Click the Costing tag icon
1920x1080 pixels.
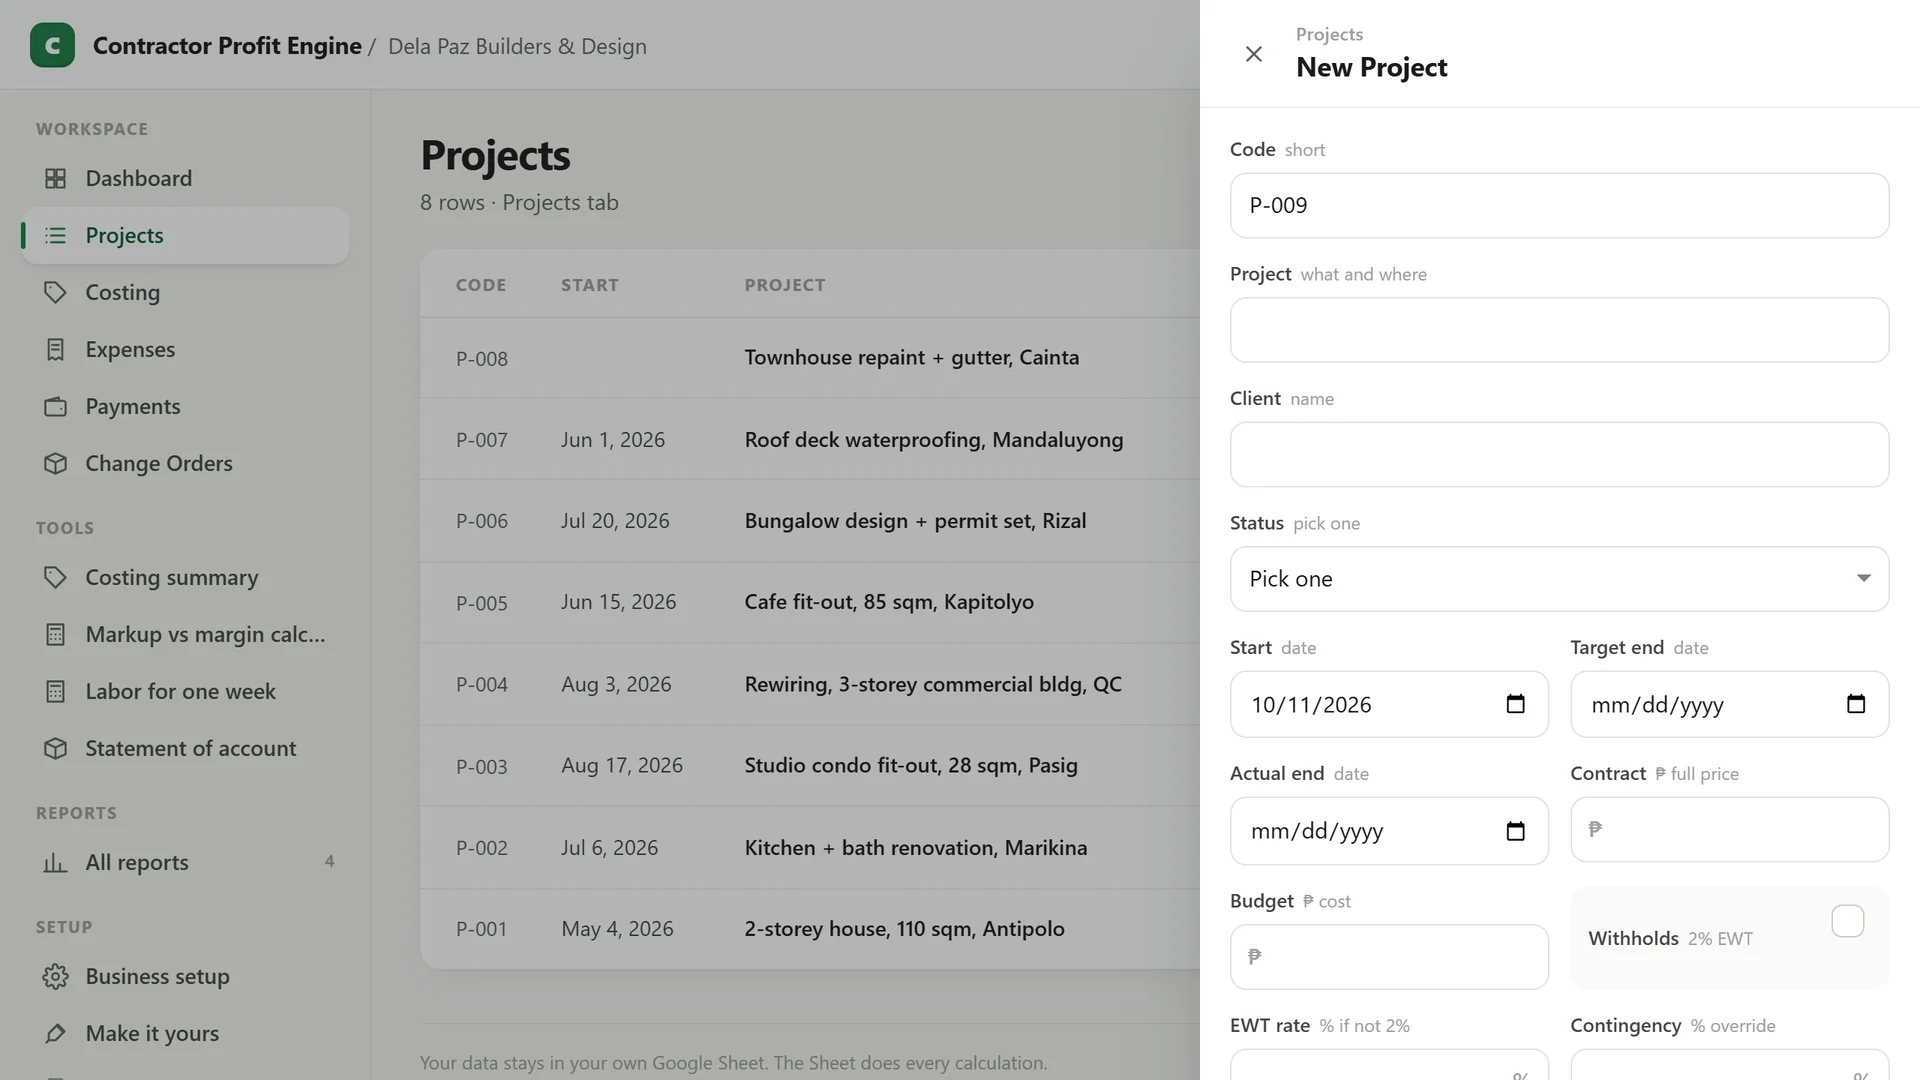pyautogui.click(x=56, y=292)
